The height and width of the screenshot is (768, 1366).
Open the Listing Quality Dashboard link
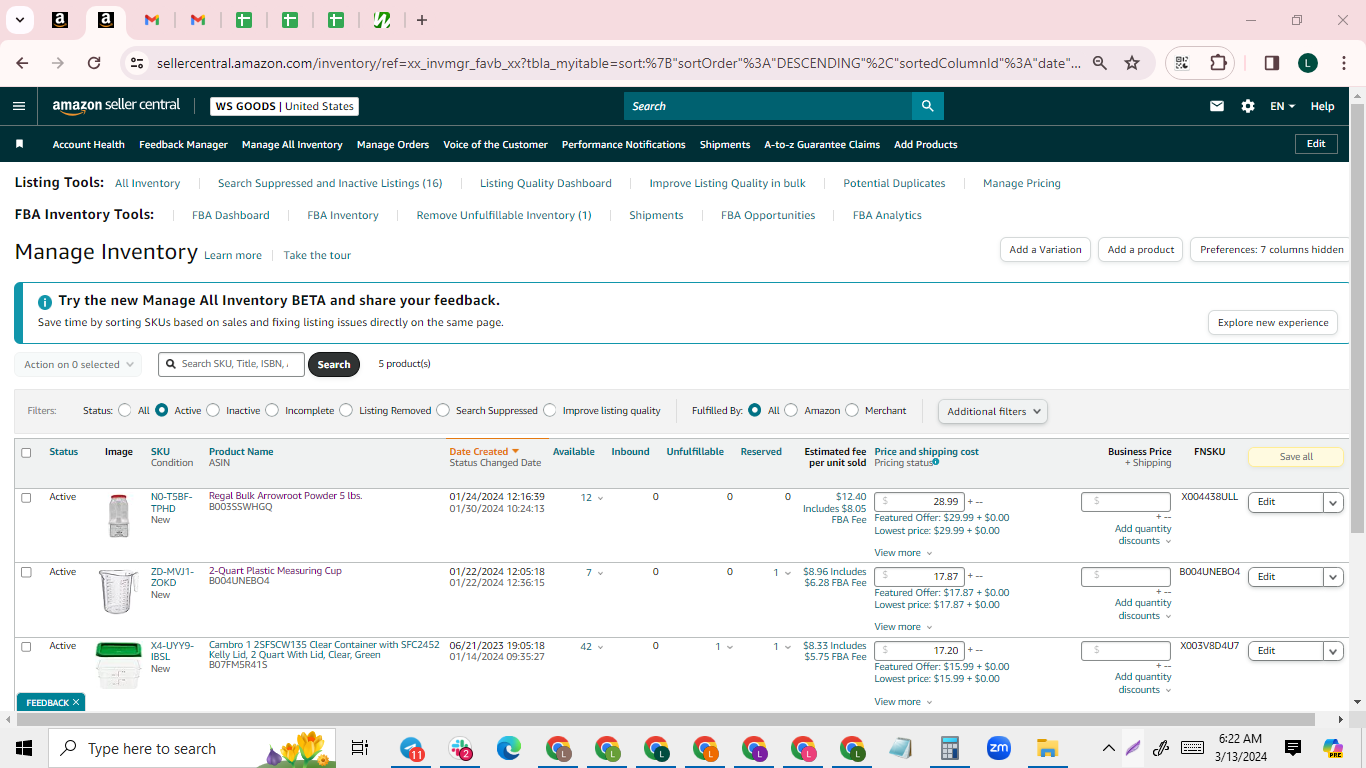point(546,183)
